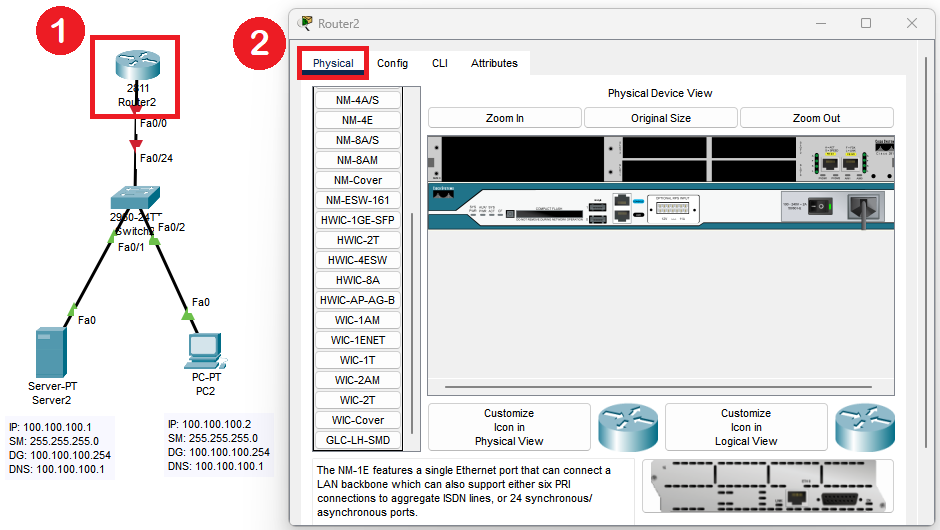This screenshot has width=940, height=530.
Task: Select the NM-4E module
Action: coord(358,120)
